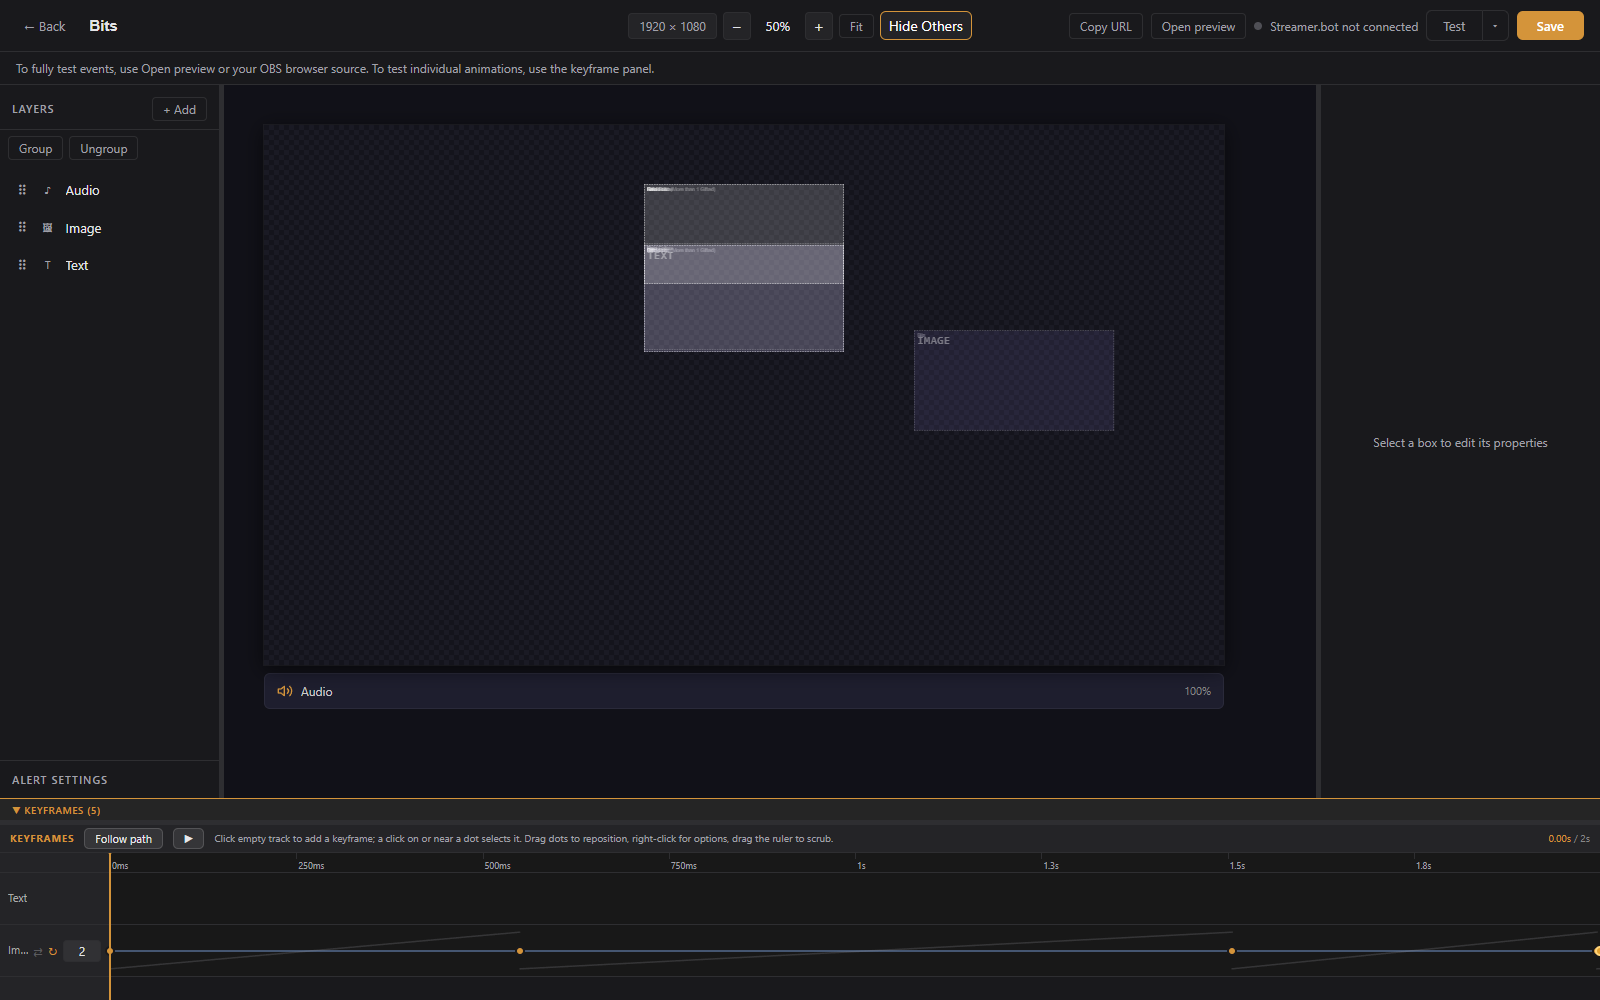Click the 750ms mark on the ruler
Image resolution: width=1600 pixels, height=1000 pixels.
click(684, 866)
